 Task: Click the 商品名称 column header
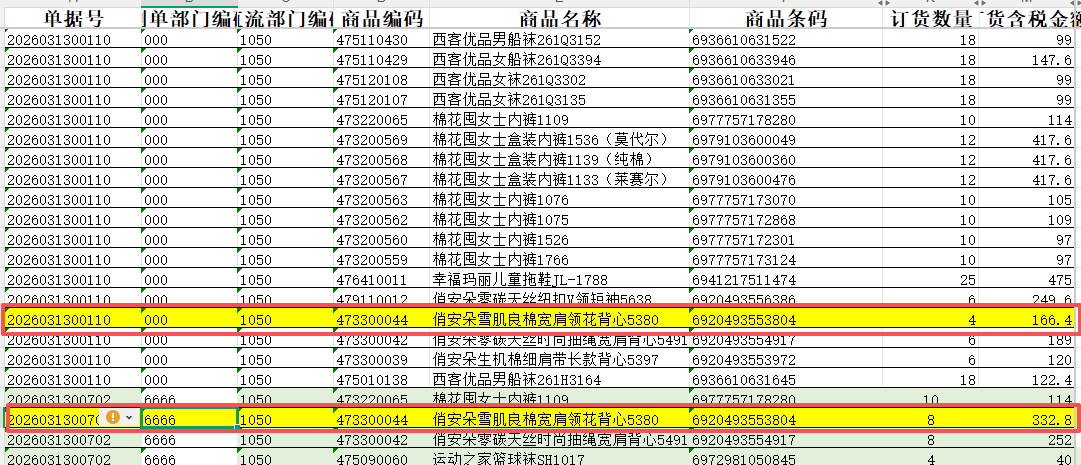(560, 19)
